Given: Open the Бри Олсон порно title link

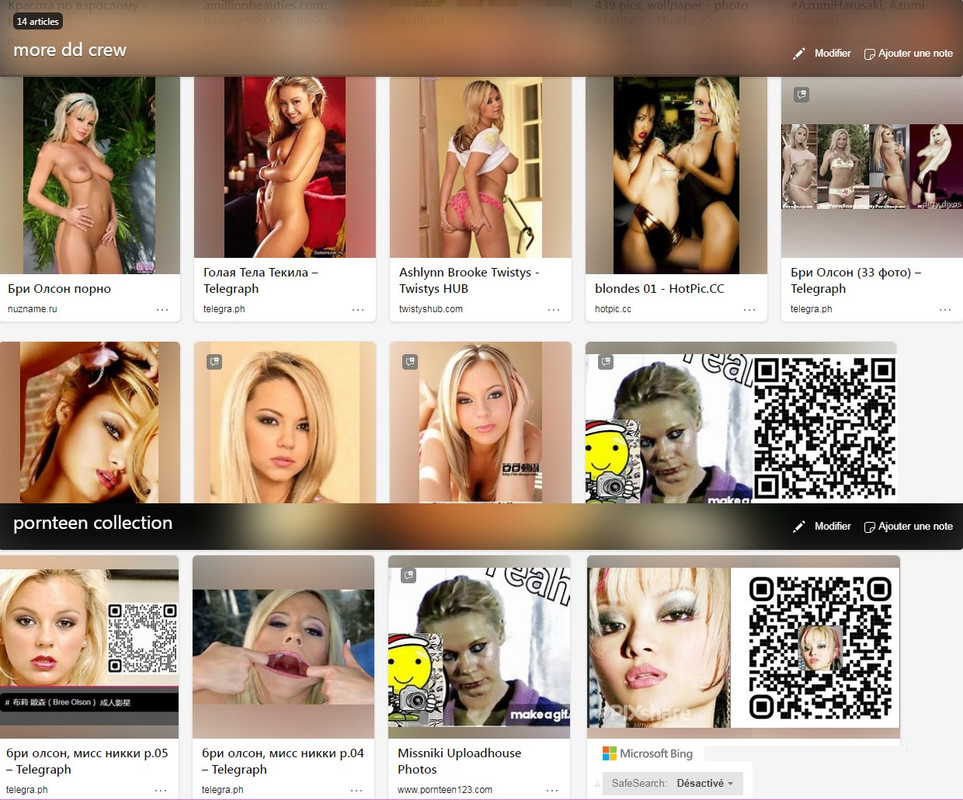Looking at the screenshot, I should pos(60,289).
